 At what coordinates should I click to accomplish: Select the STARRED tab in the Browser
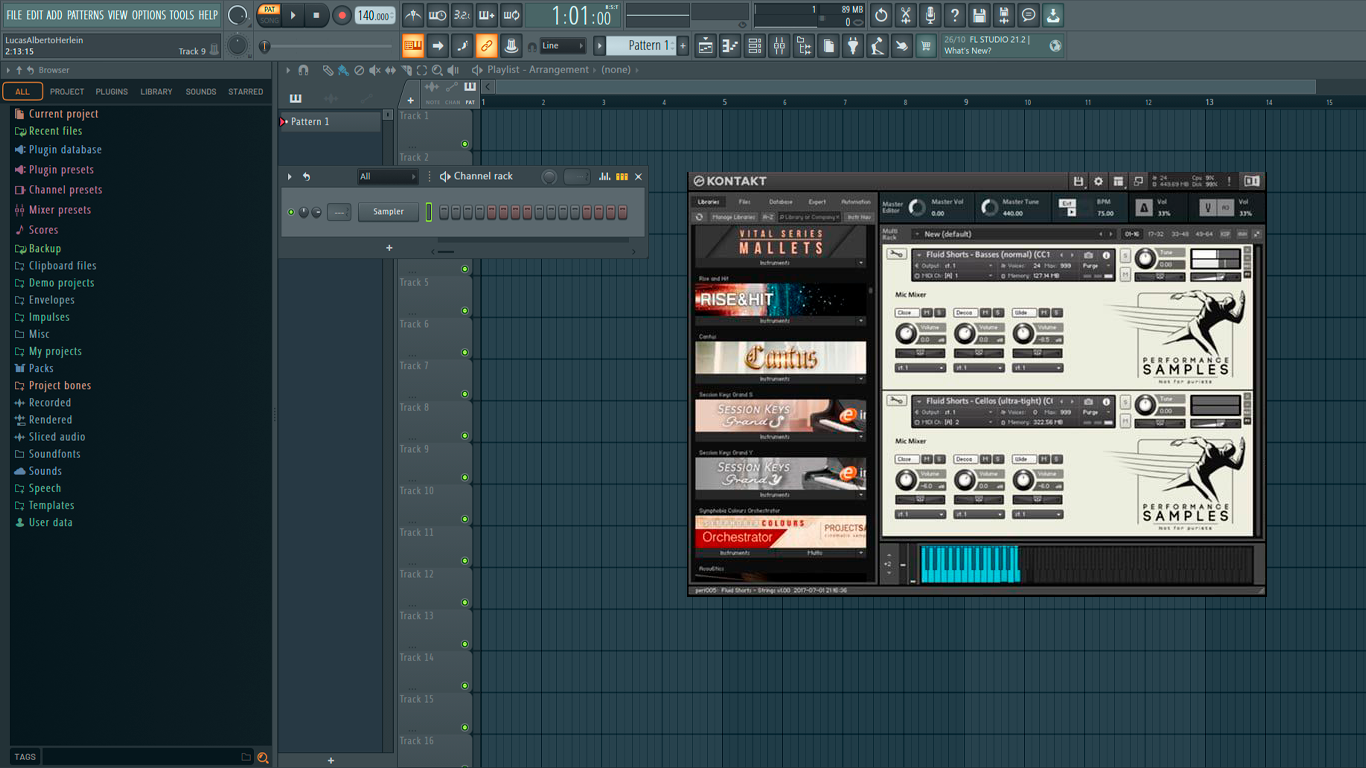tap(246, 91)
